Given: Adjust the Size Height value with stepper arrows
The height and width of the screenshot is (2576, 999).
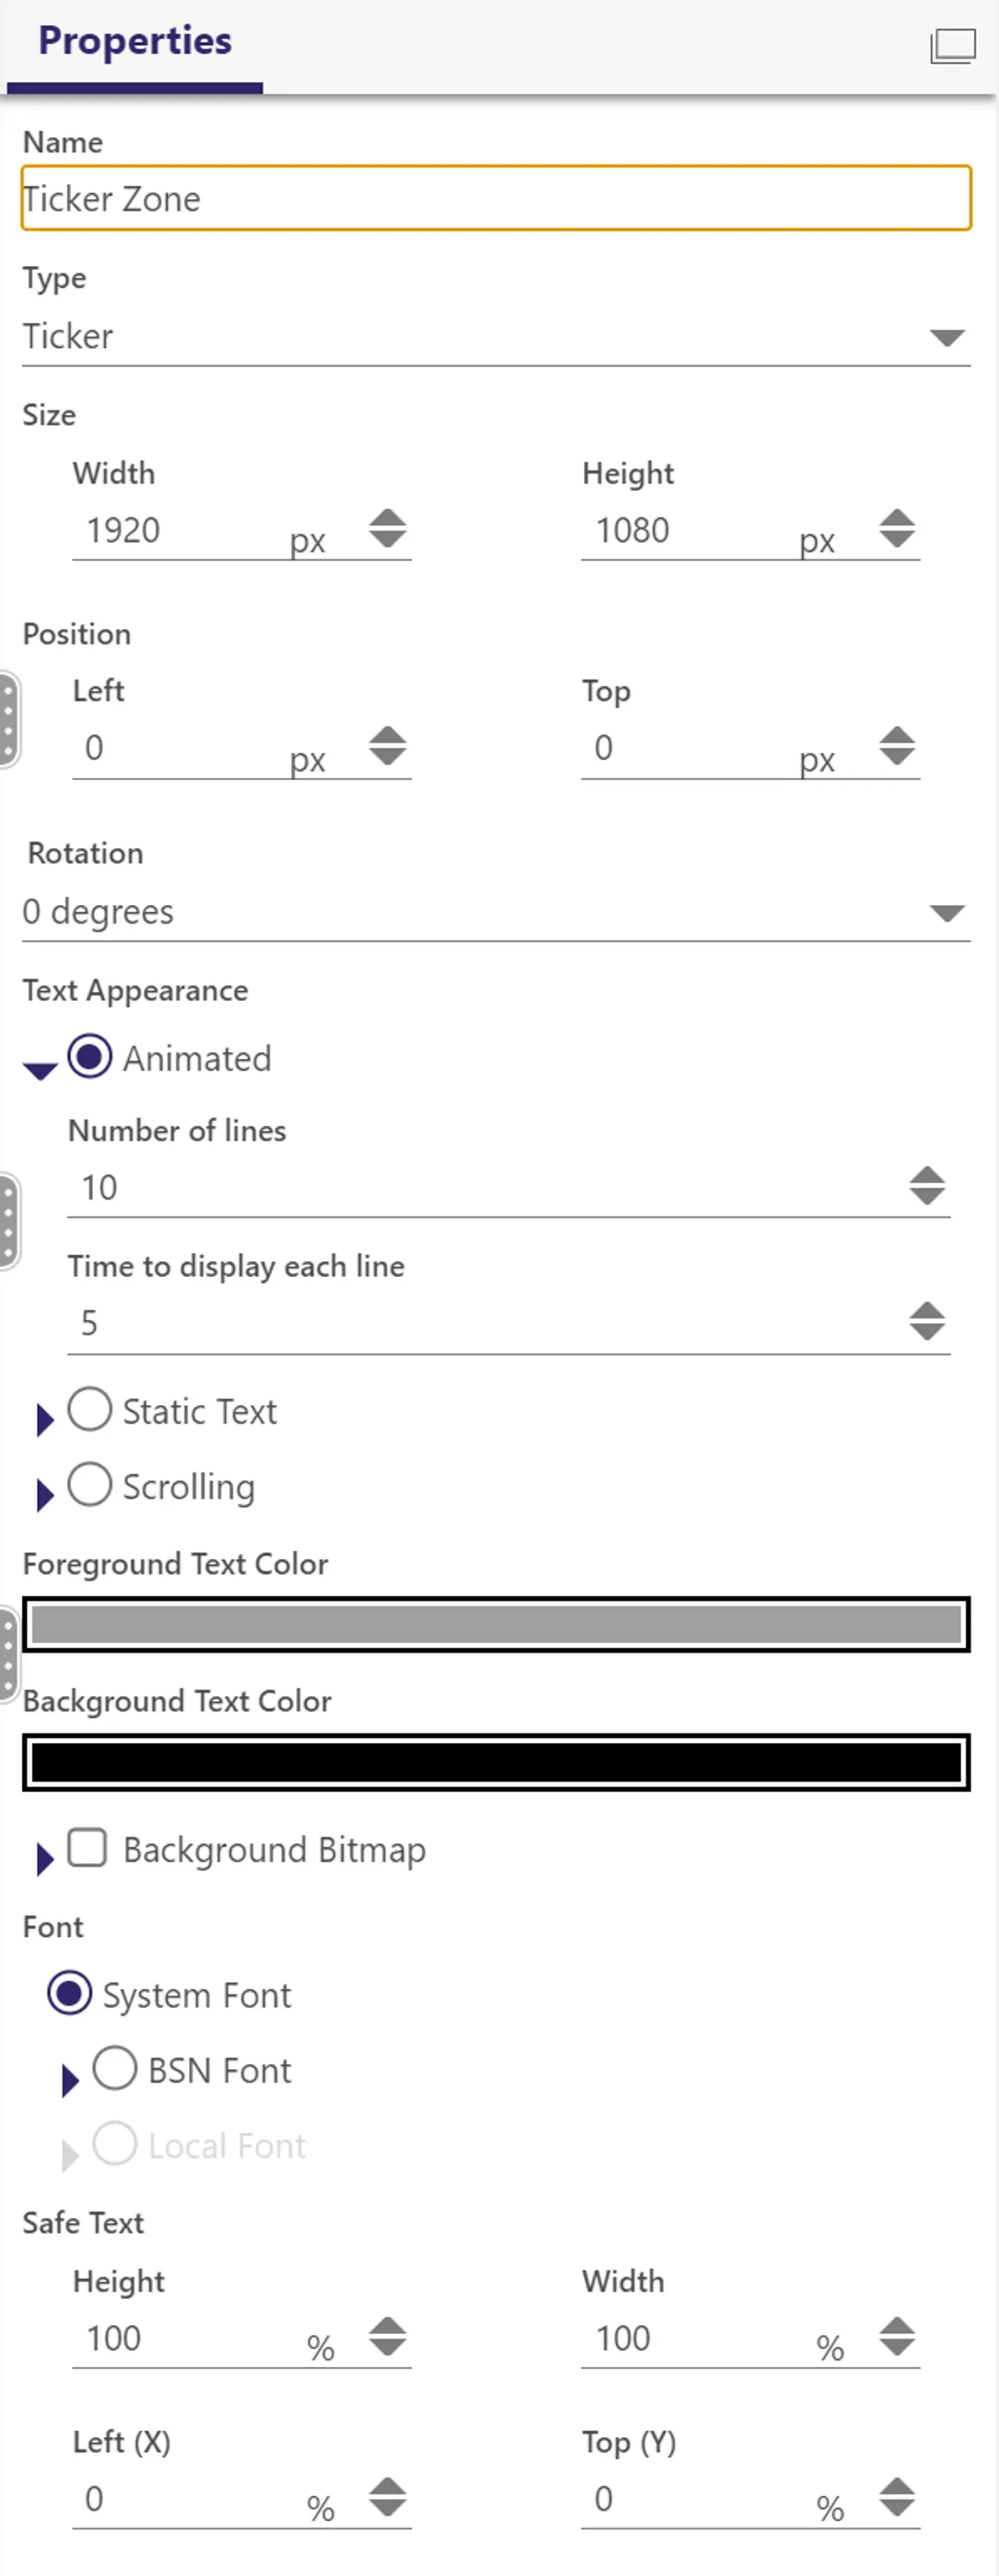Looking at the screenshot, I should [x=897, y=528].
